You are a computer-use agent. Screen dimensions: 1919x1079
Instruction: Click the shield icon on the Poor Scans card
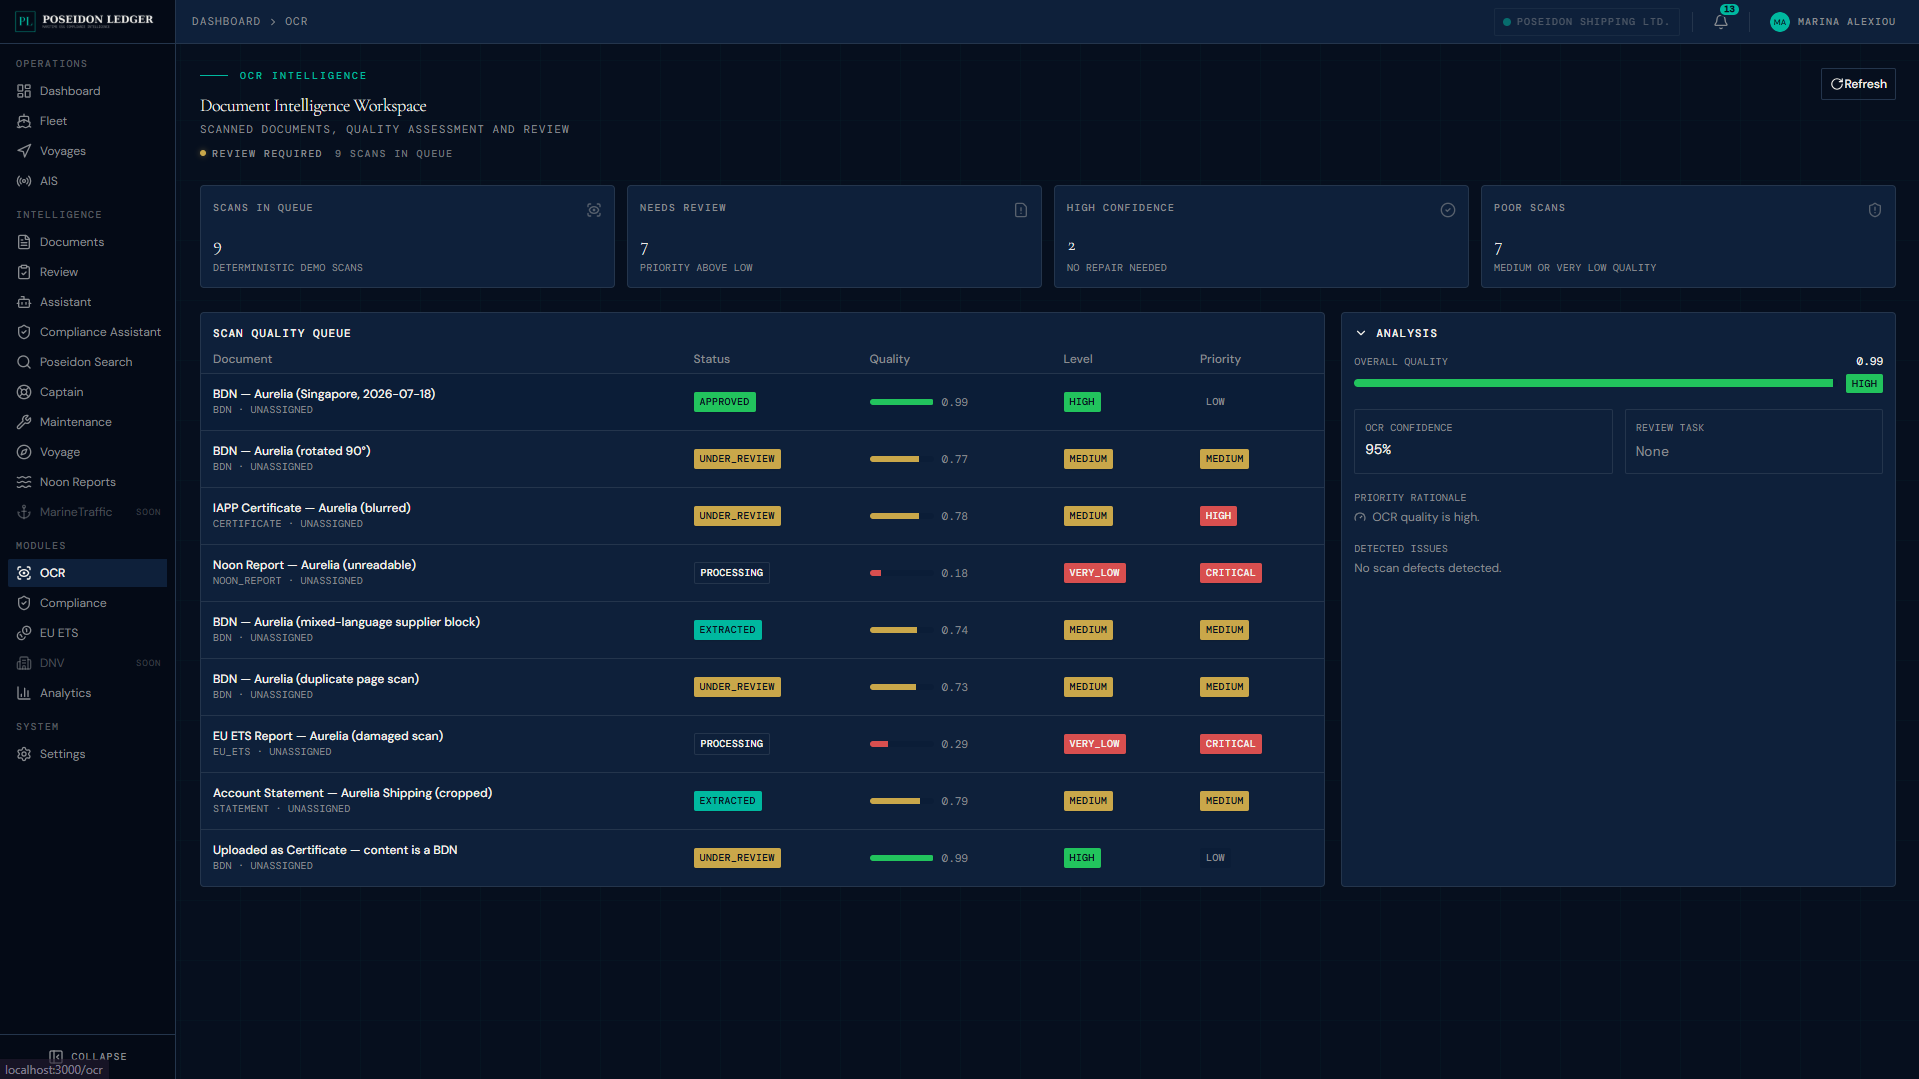1874,210
